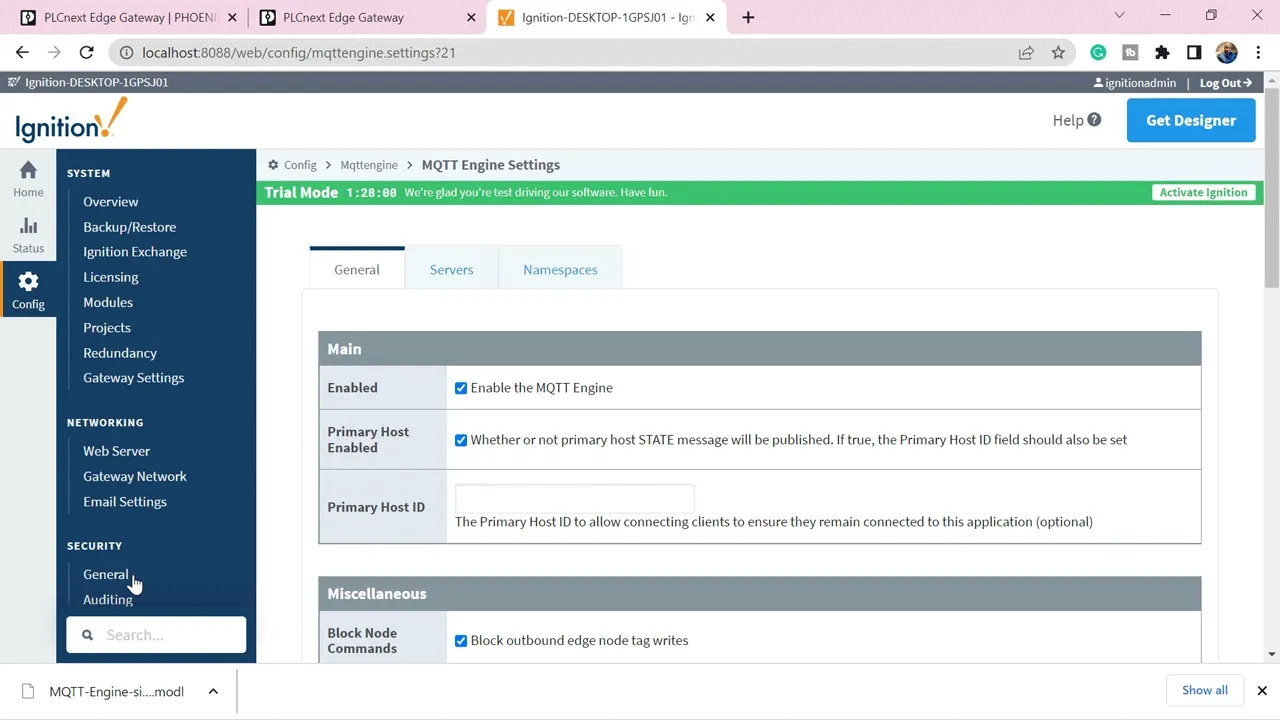Click Activate Ignition button
Screen dimensions: 1280x720
coord(1203,192)
